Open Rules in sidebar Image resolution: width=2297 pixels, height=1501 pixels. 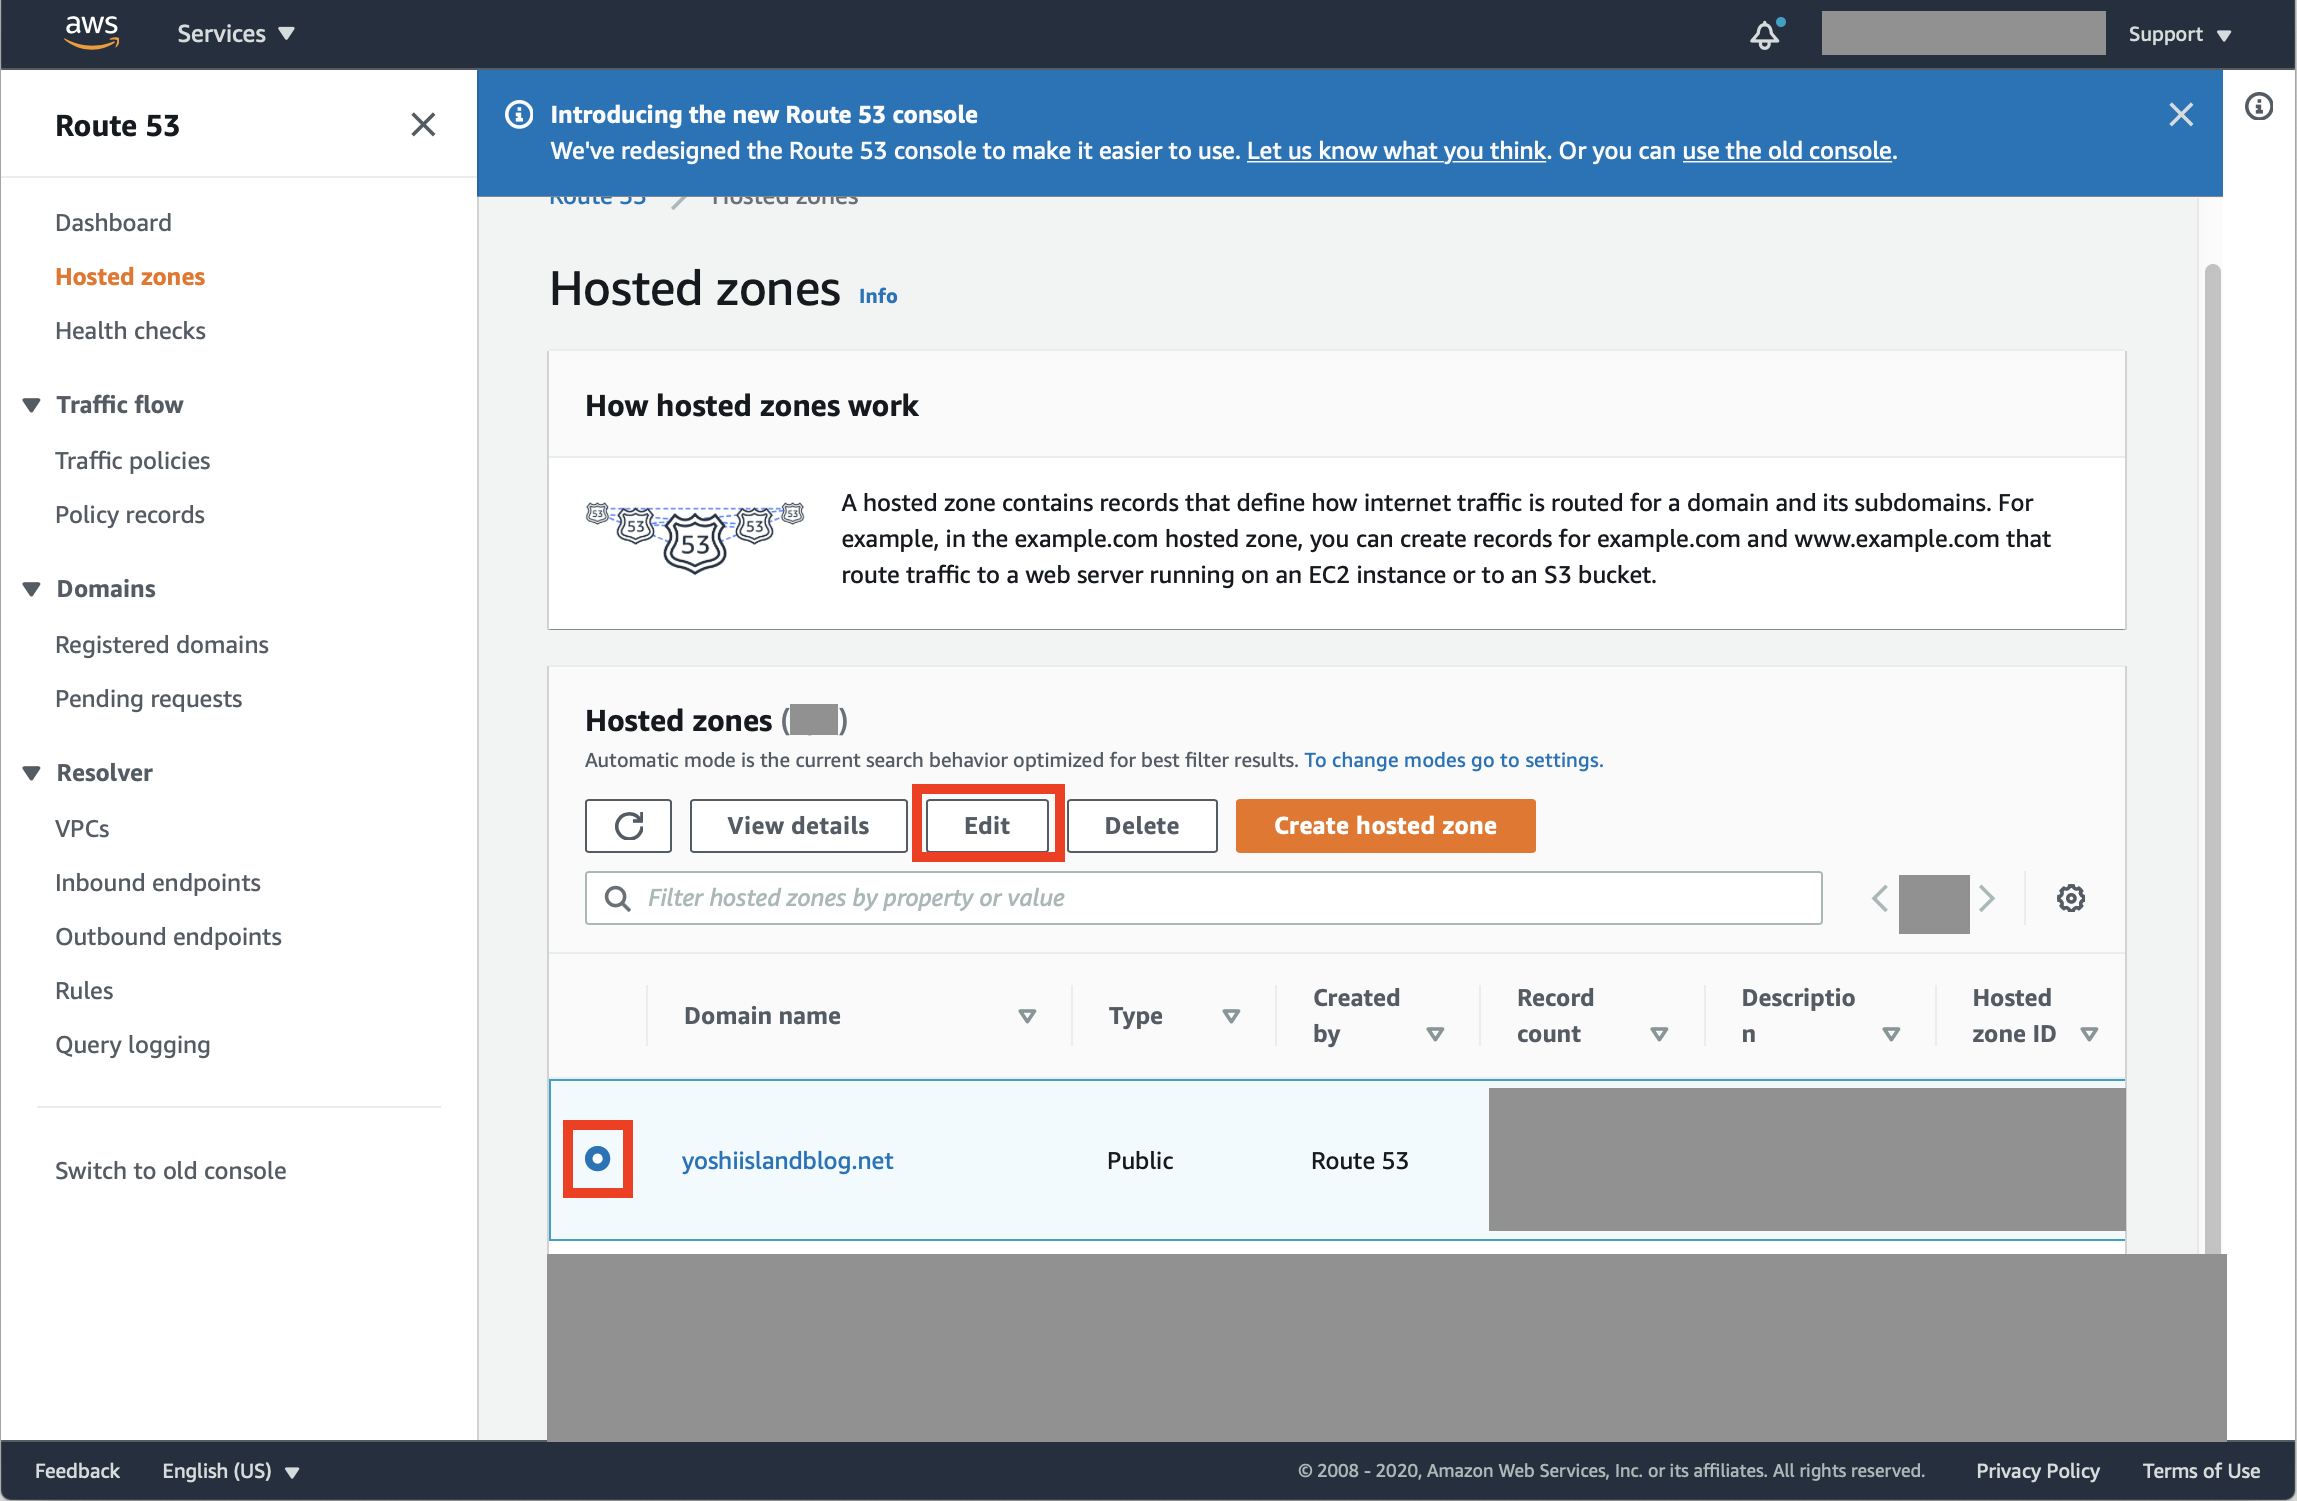pos(84,991)
